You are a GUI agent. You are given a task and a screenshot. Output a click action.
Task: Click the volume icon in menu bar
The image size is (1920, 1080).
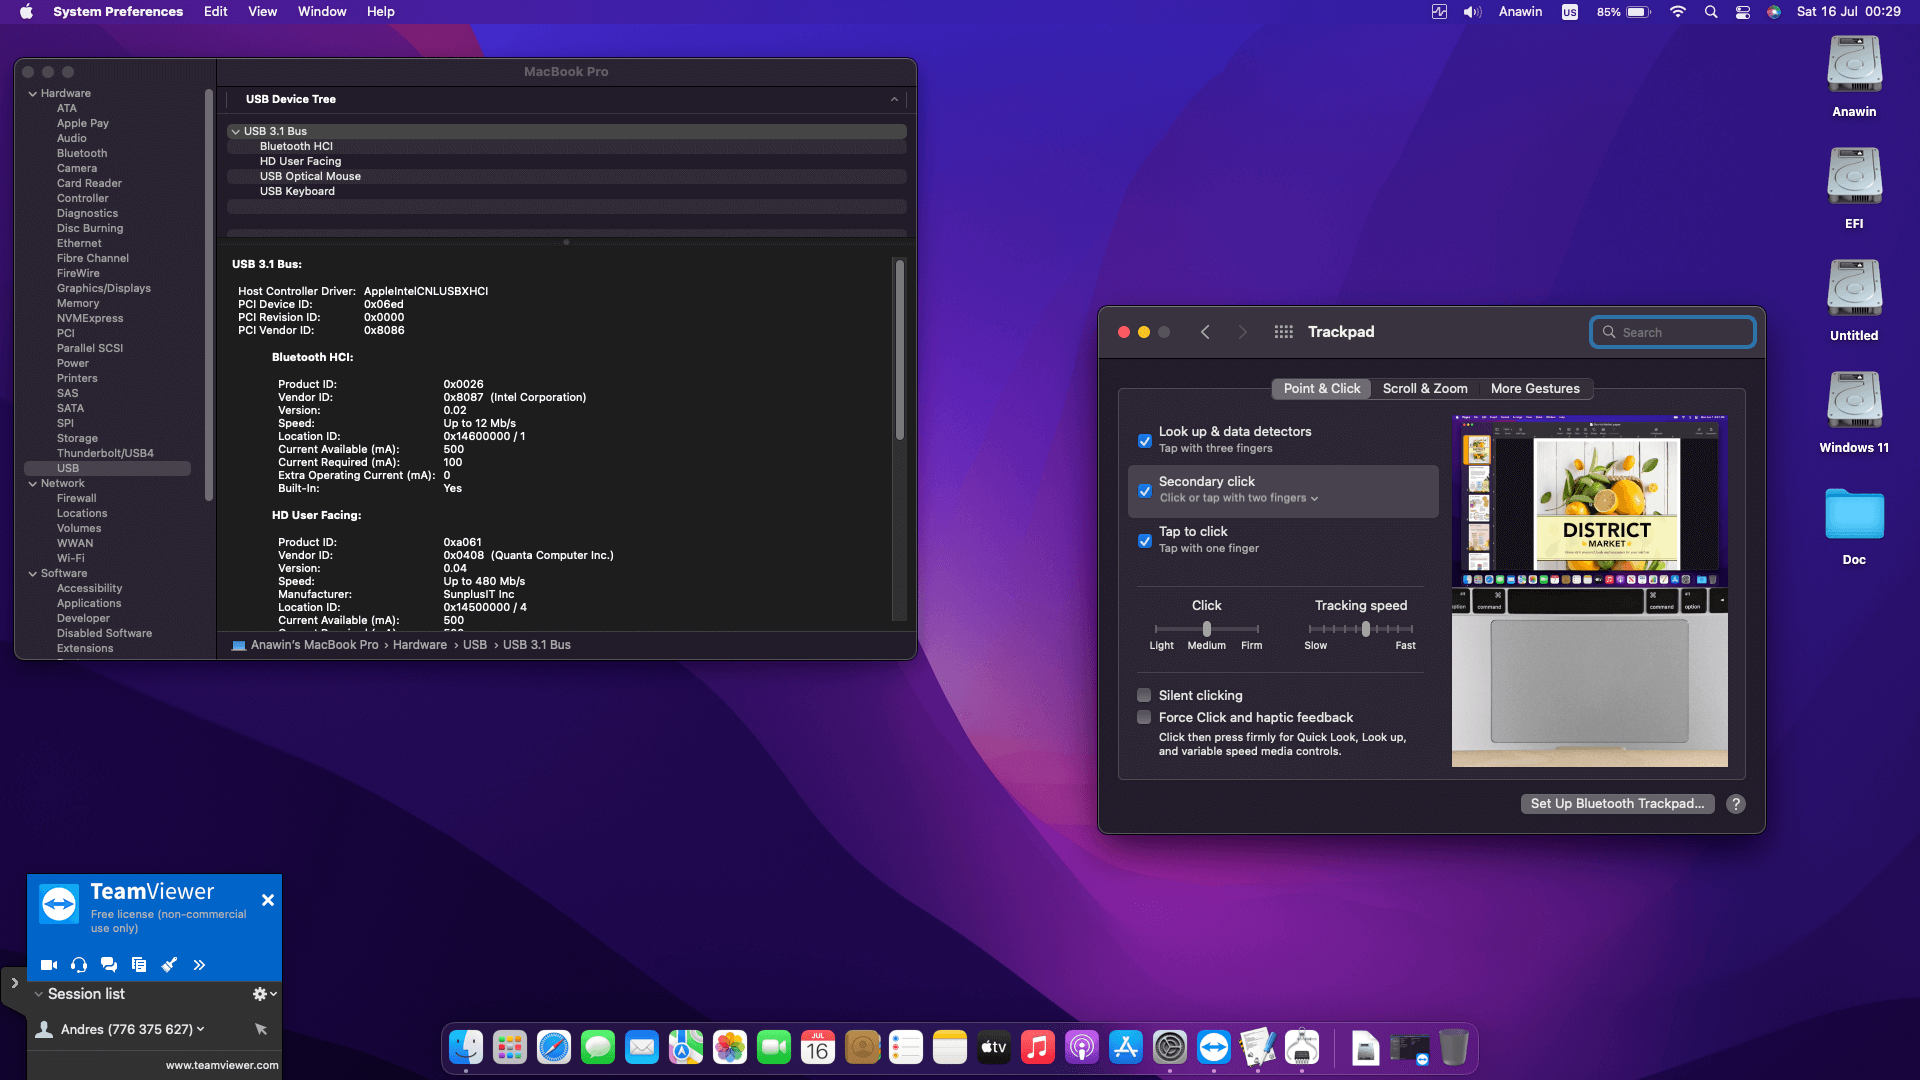pos(1472,12)
